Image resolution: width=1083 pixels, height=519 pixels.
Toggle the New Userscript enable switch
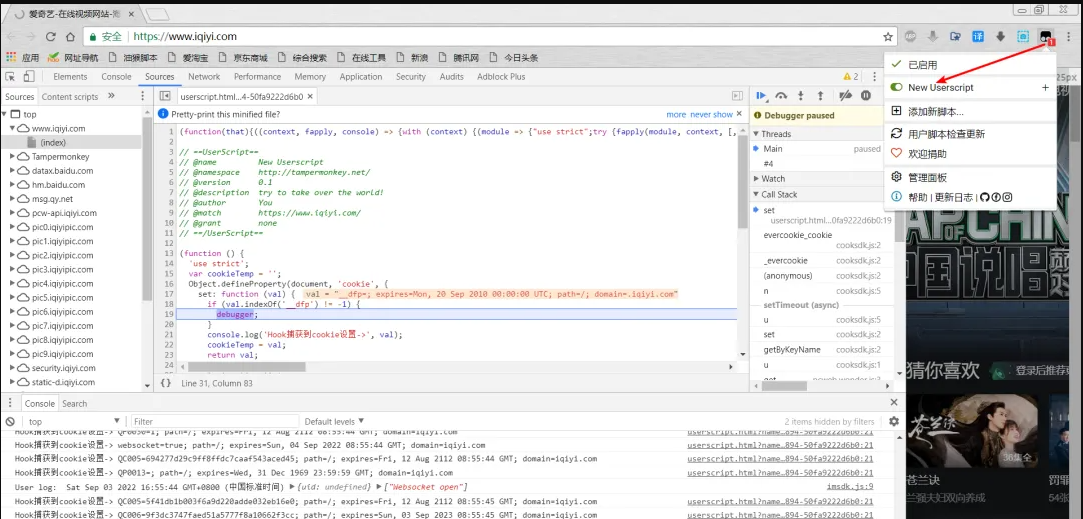point(897,88)
